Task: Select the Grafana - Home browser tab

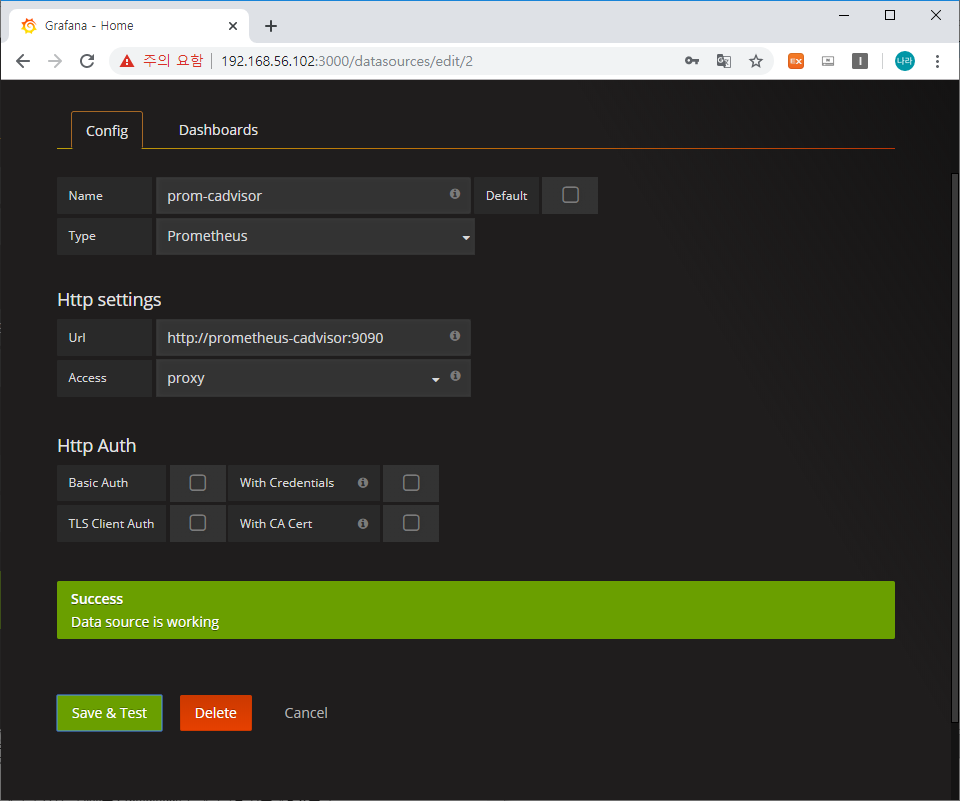Action: tap(129, 26)
